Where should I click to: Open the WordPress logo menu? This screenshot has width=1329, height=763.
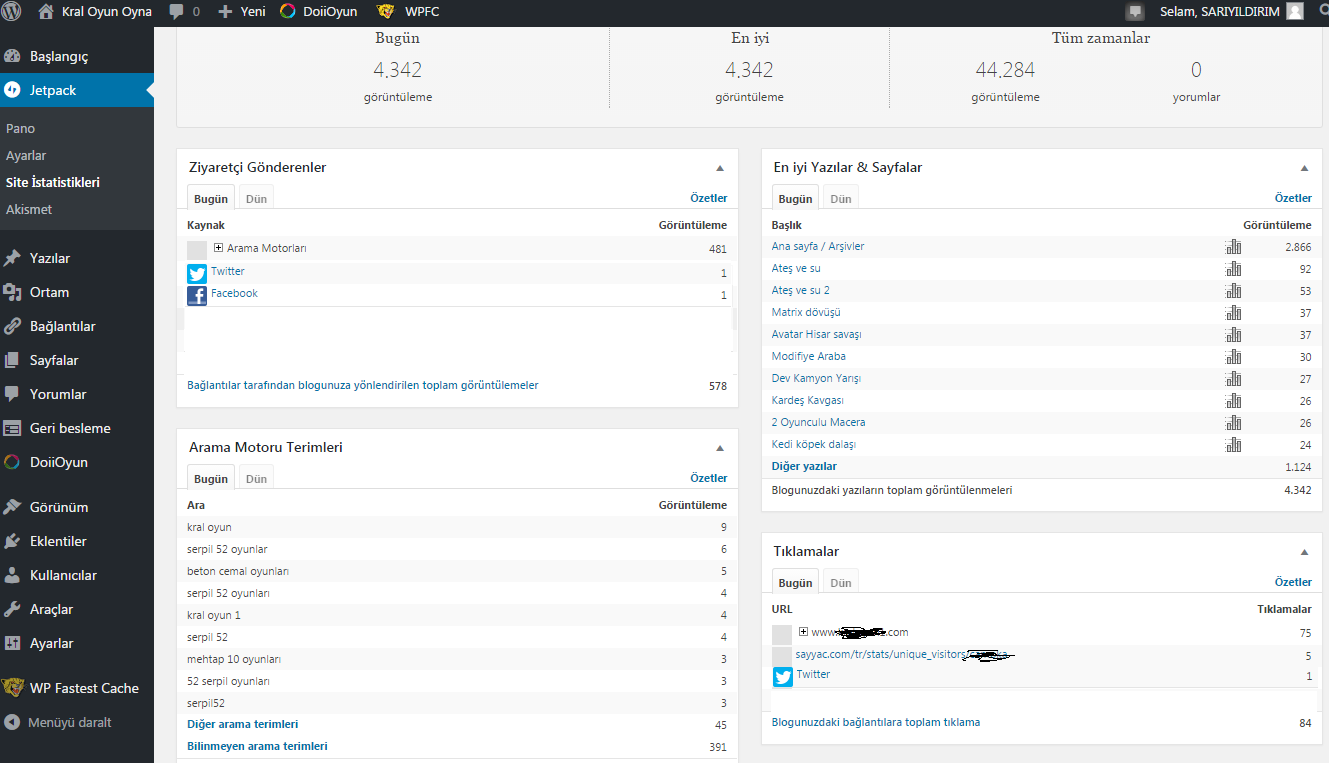tap(12, 12)
